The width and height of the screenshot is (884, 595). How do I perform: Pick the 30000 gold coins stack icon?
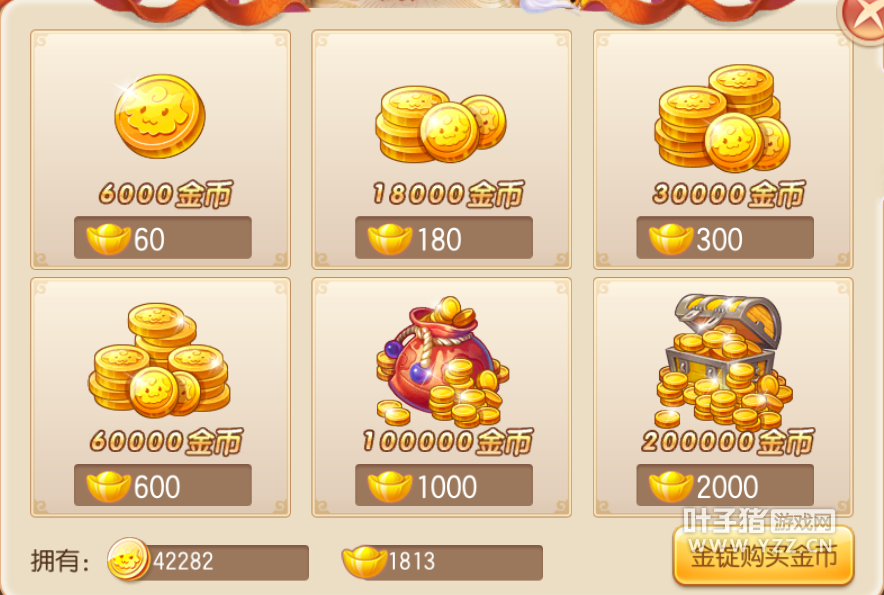722,118
